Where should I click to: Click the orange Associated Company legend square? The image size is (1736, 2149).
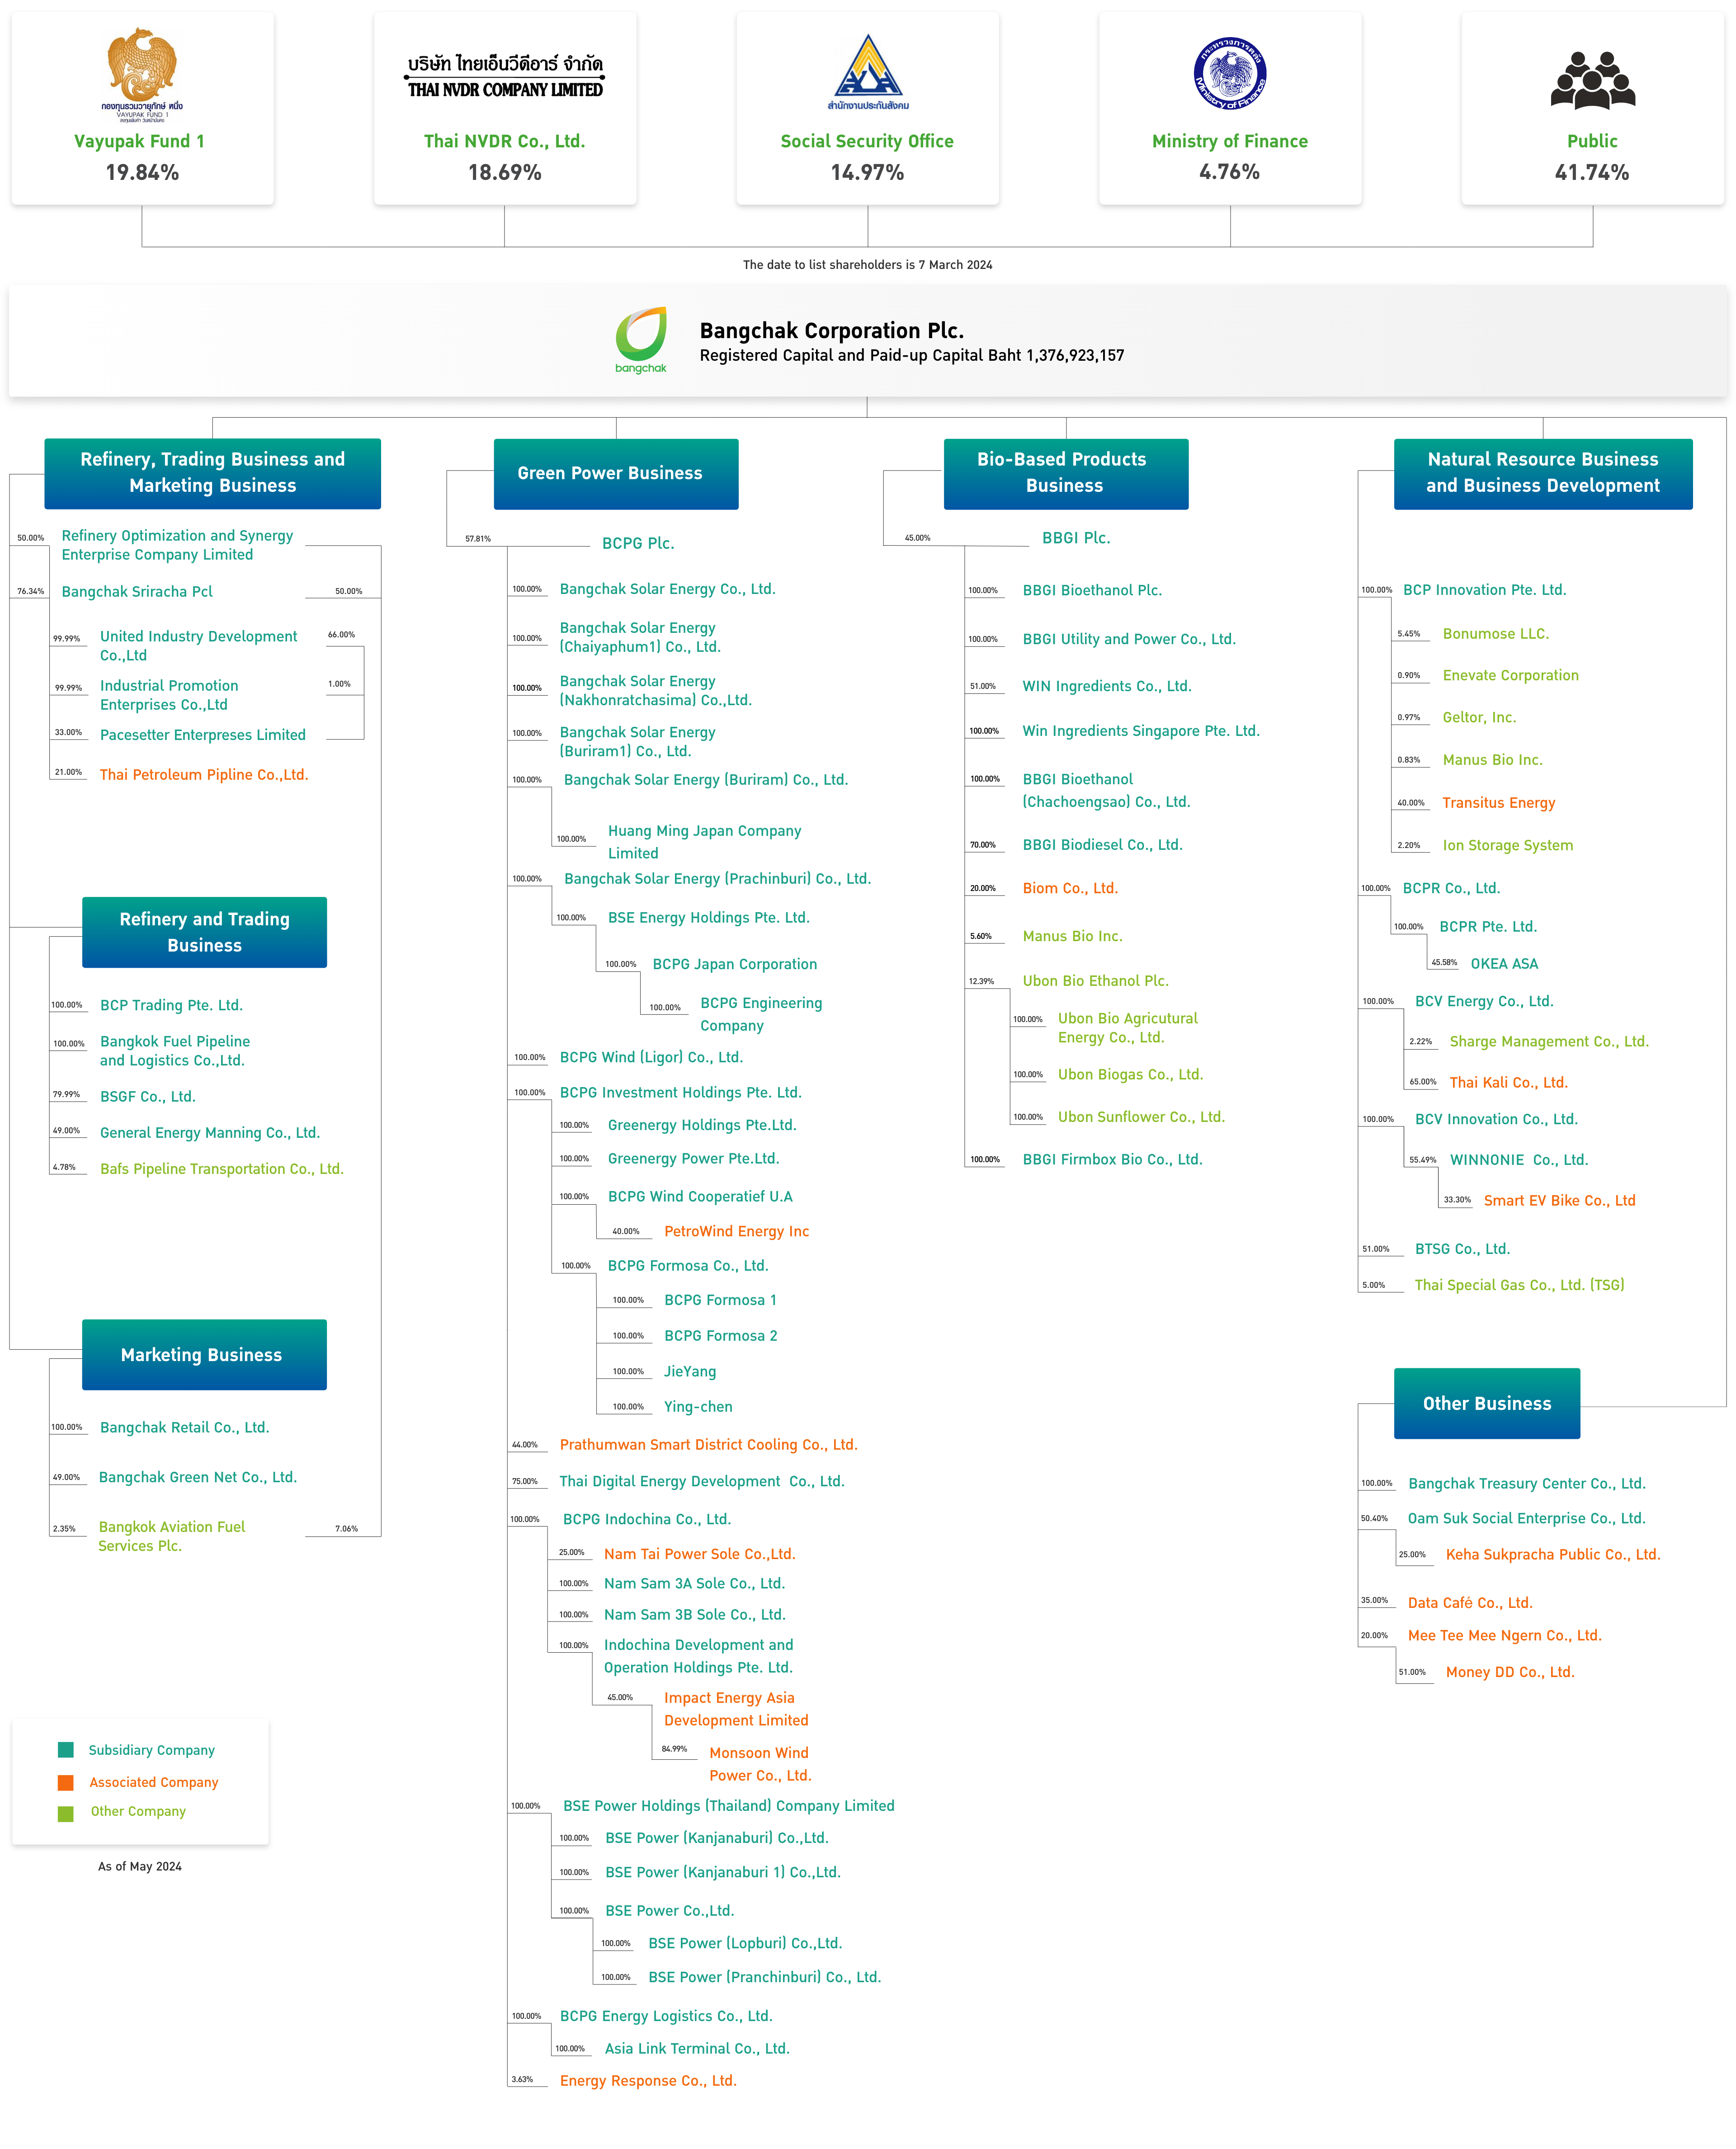pos(66,1782)
